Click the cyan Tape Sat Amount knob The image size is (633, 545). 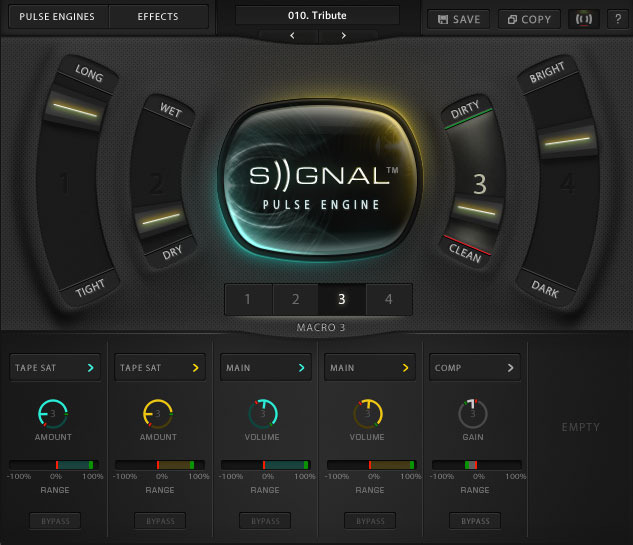pos(52,414)
